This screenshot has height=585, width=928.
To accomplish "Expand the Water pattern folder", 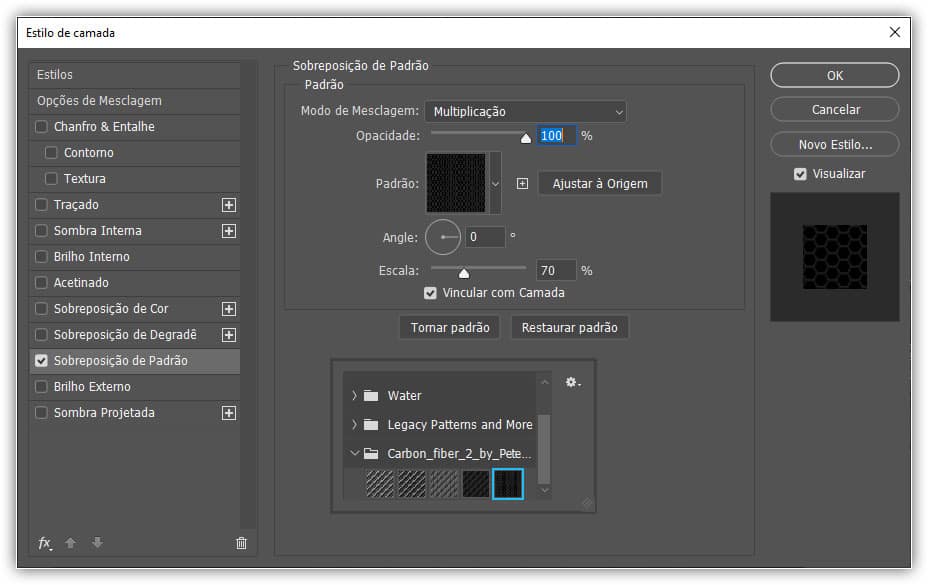I will tap(354, 396).
